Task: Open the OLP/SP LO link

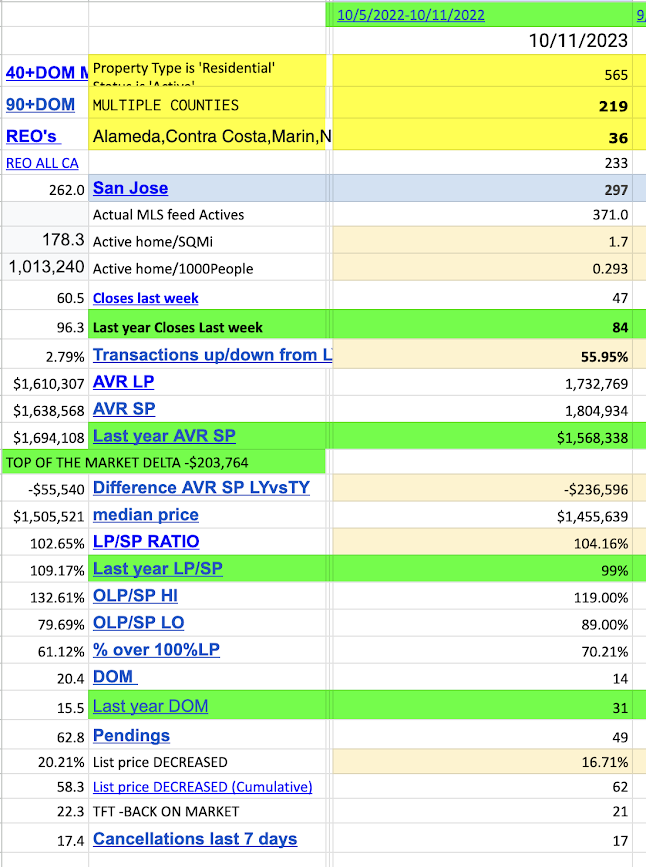Action: pyautogui.click(x=138, y=623)
